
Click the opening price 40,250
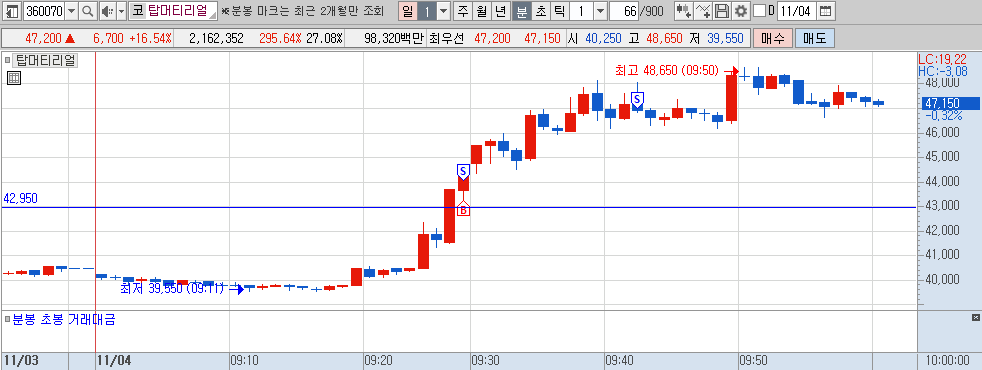[x=603, y=38]
